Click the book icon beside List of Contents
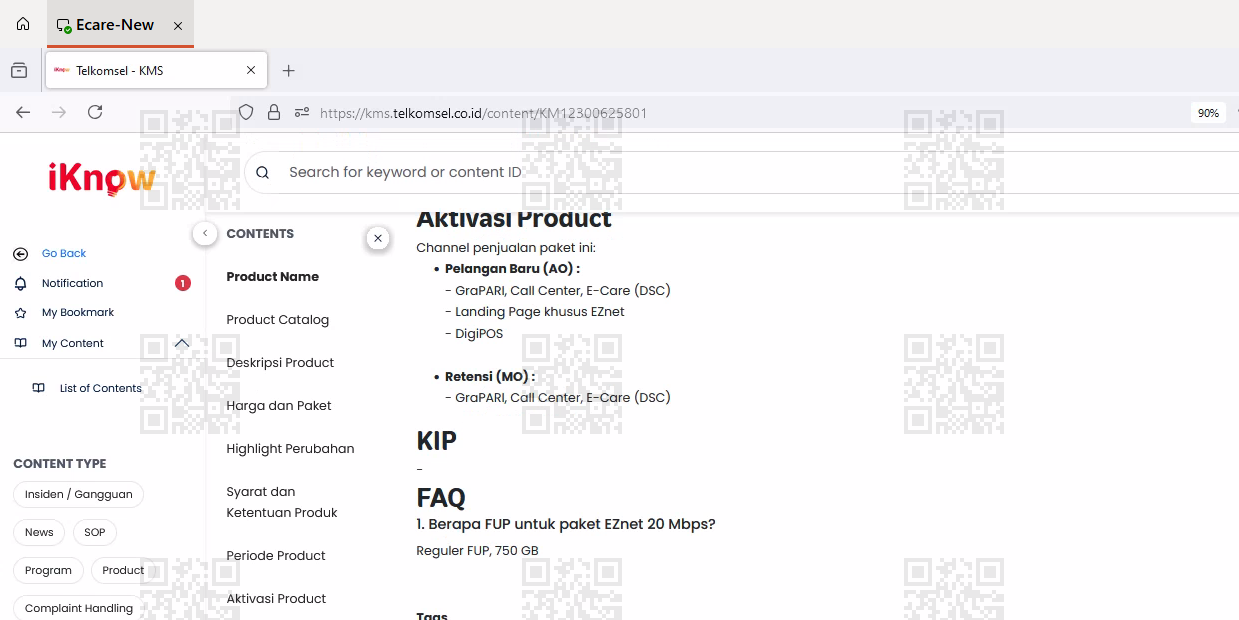 click(38, 388)
